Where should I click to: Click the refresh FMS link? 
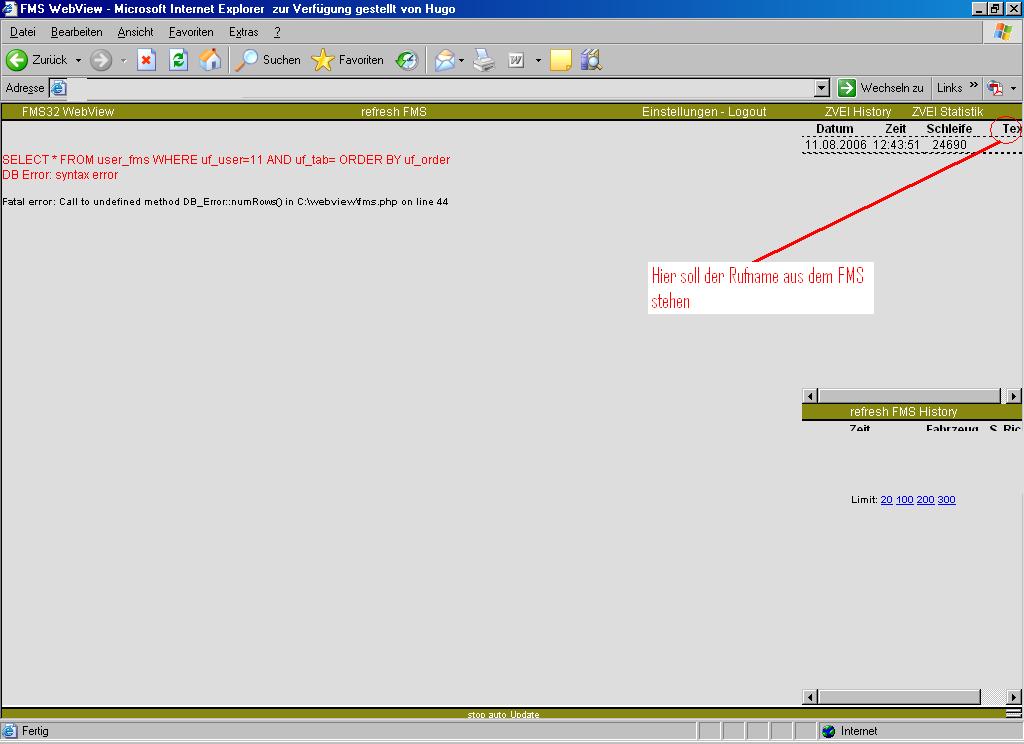(393, 112)
